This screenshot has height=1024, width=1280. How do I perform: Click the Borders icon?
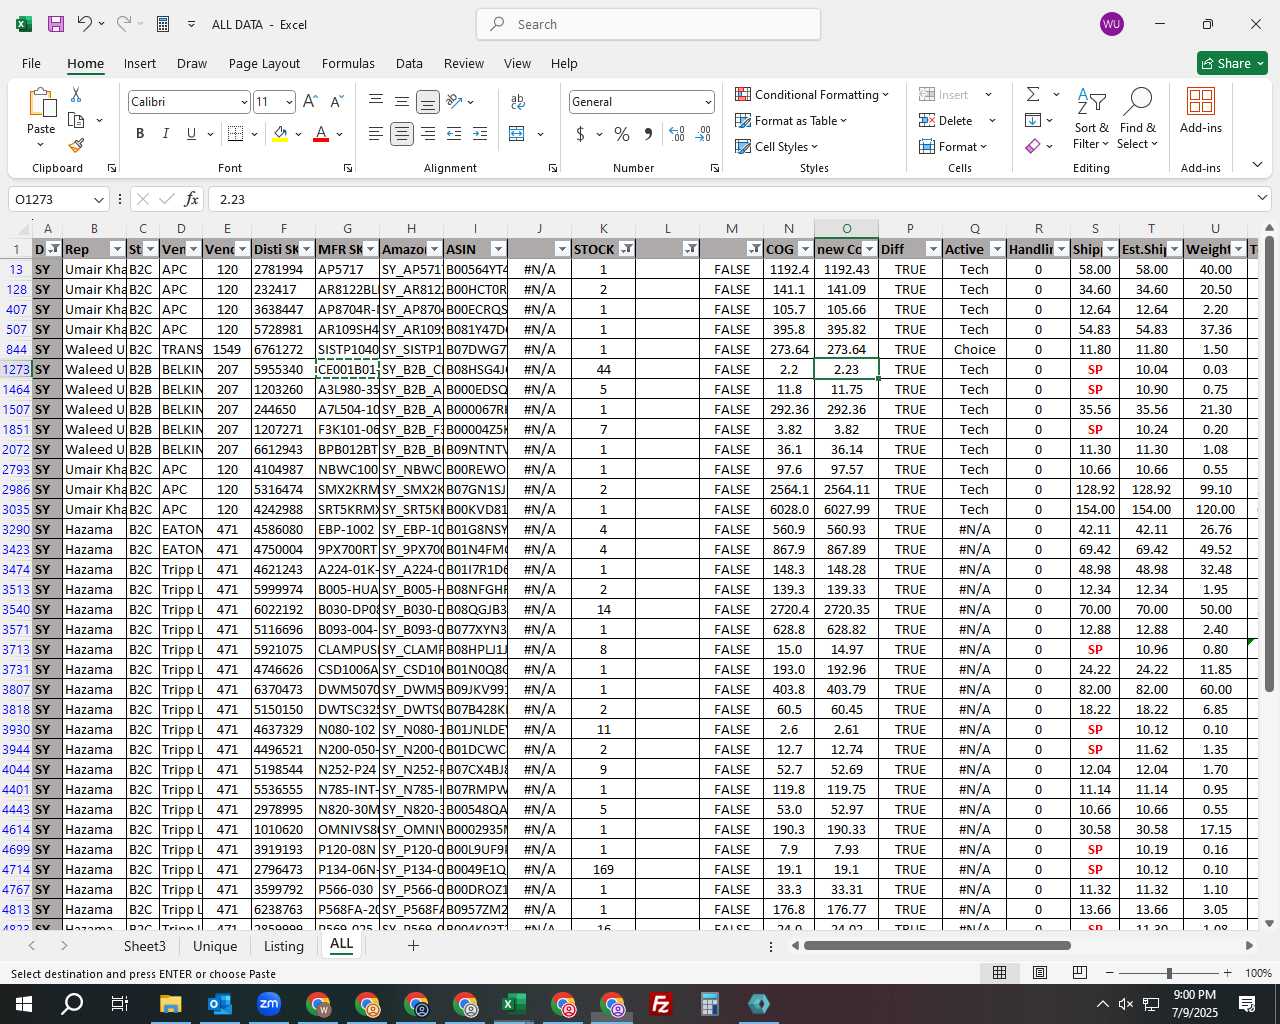pyautogui.click(x=235, y=134)
